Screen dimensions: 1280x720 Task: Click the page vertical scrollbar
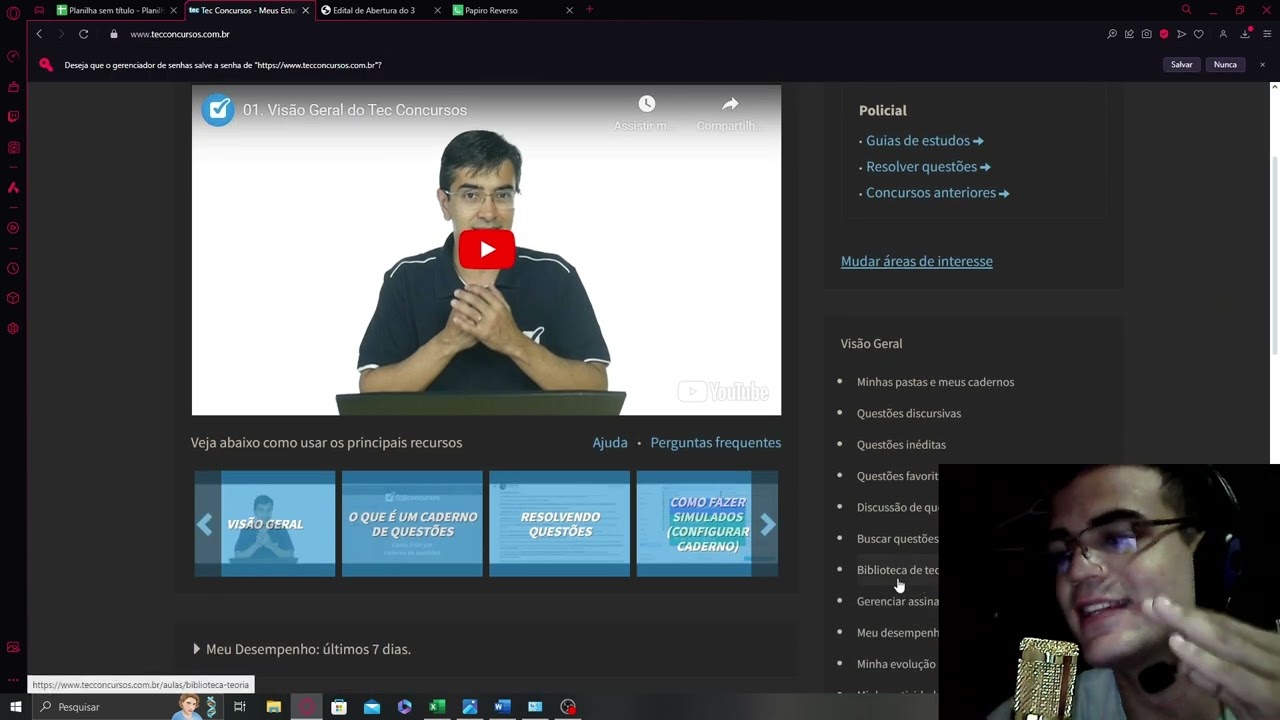tap(1274, 255)
